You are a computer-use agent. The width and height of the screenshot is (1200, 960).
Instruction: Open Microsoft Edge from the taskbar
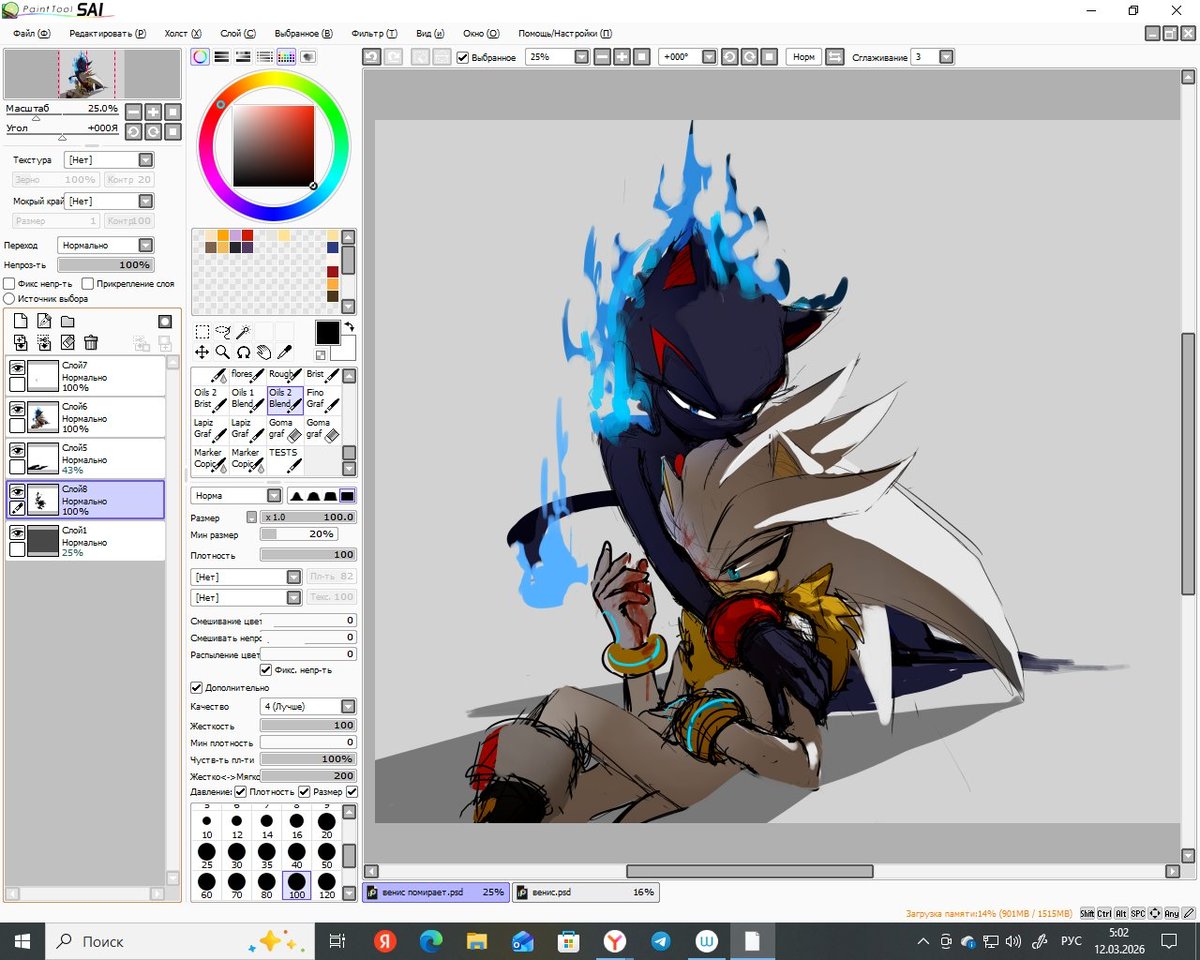tap(431, 941)
